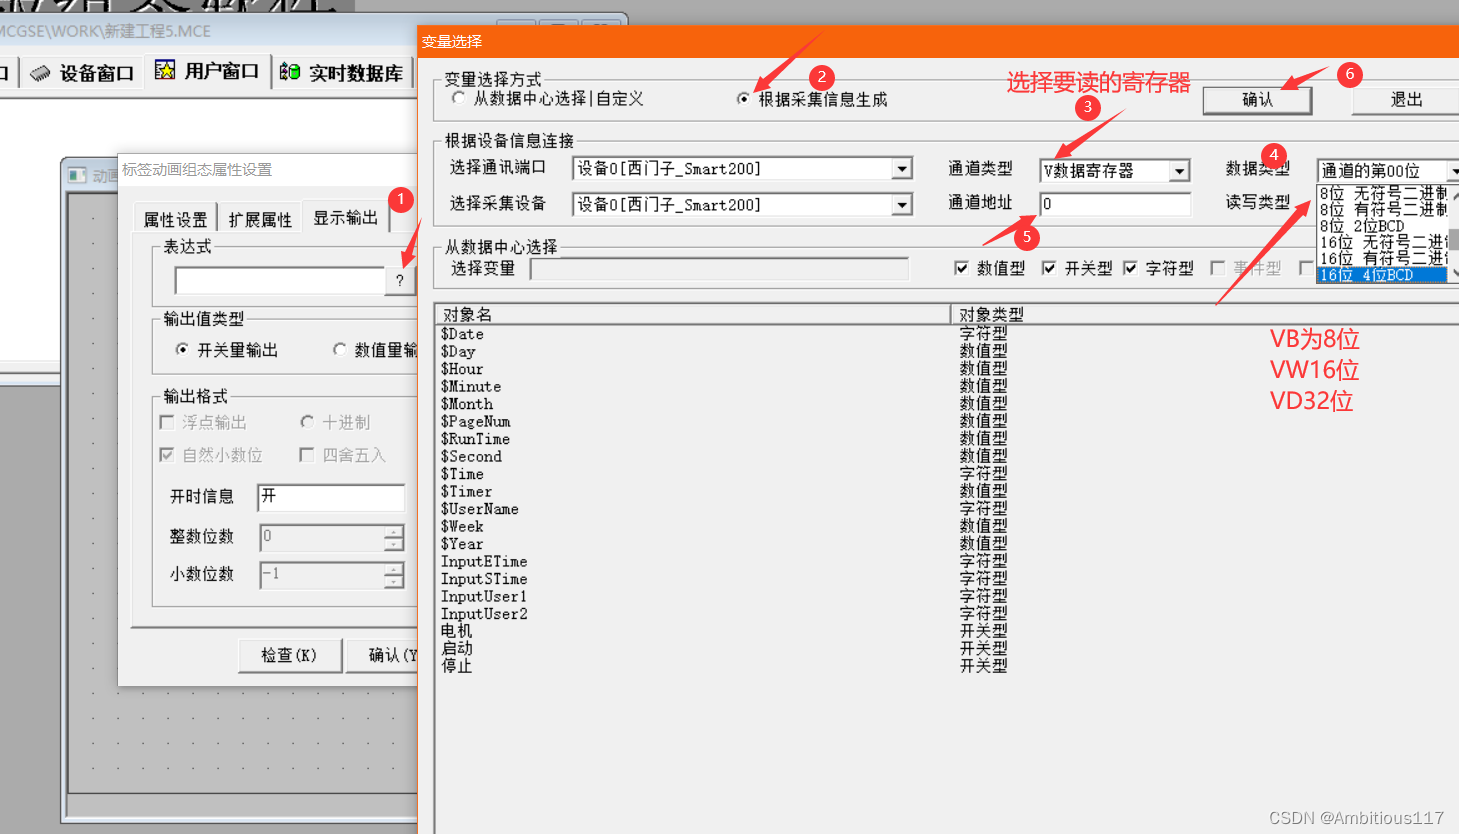Screen dimensions: 1459x834
Task: Open the 实时数据库 toolbar item
Action: (x=341, y=72)
